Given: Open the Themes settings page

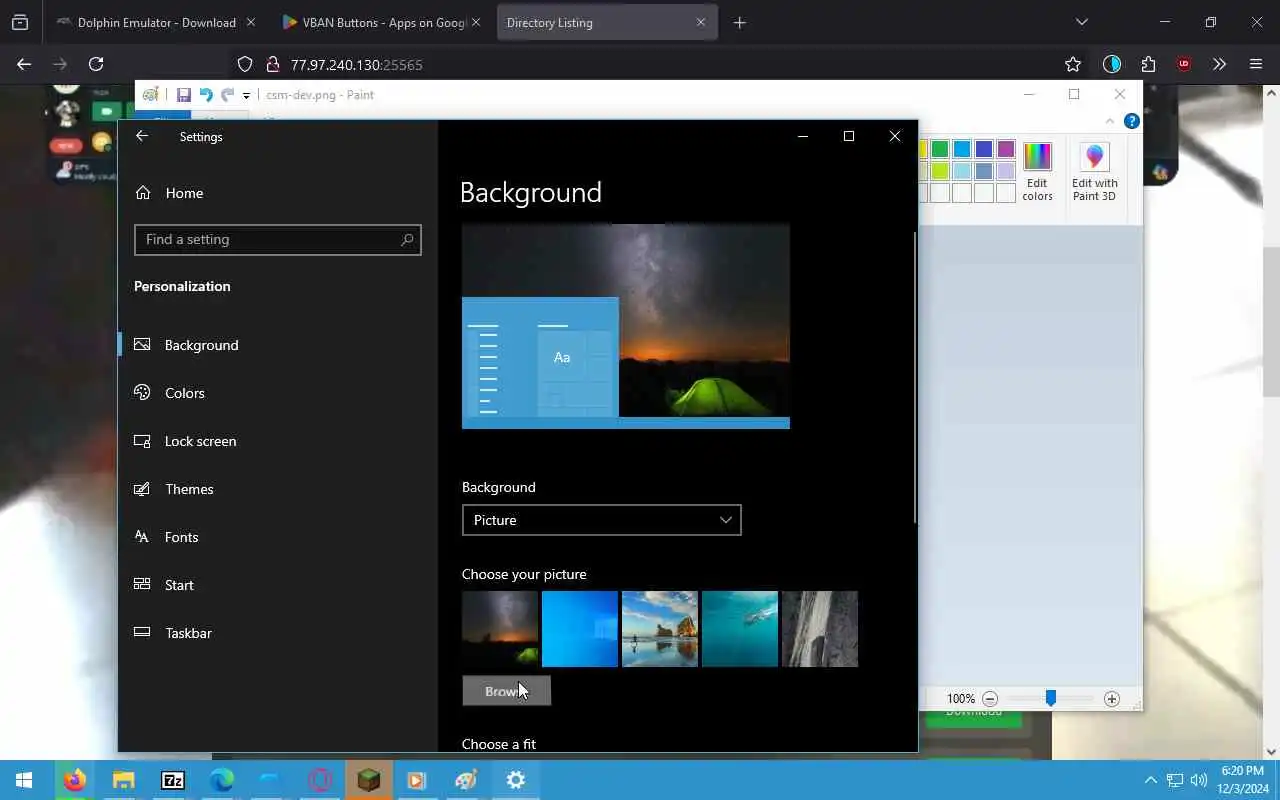Looking at the screenshot, I should (x=278, y=489).
